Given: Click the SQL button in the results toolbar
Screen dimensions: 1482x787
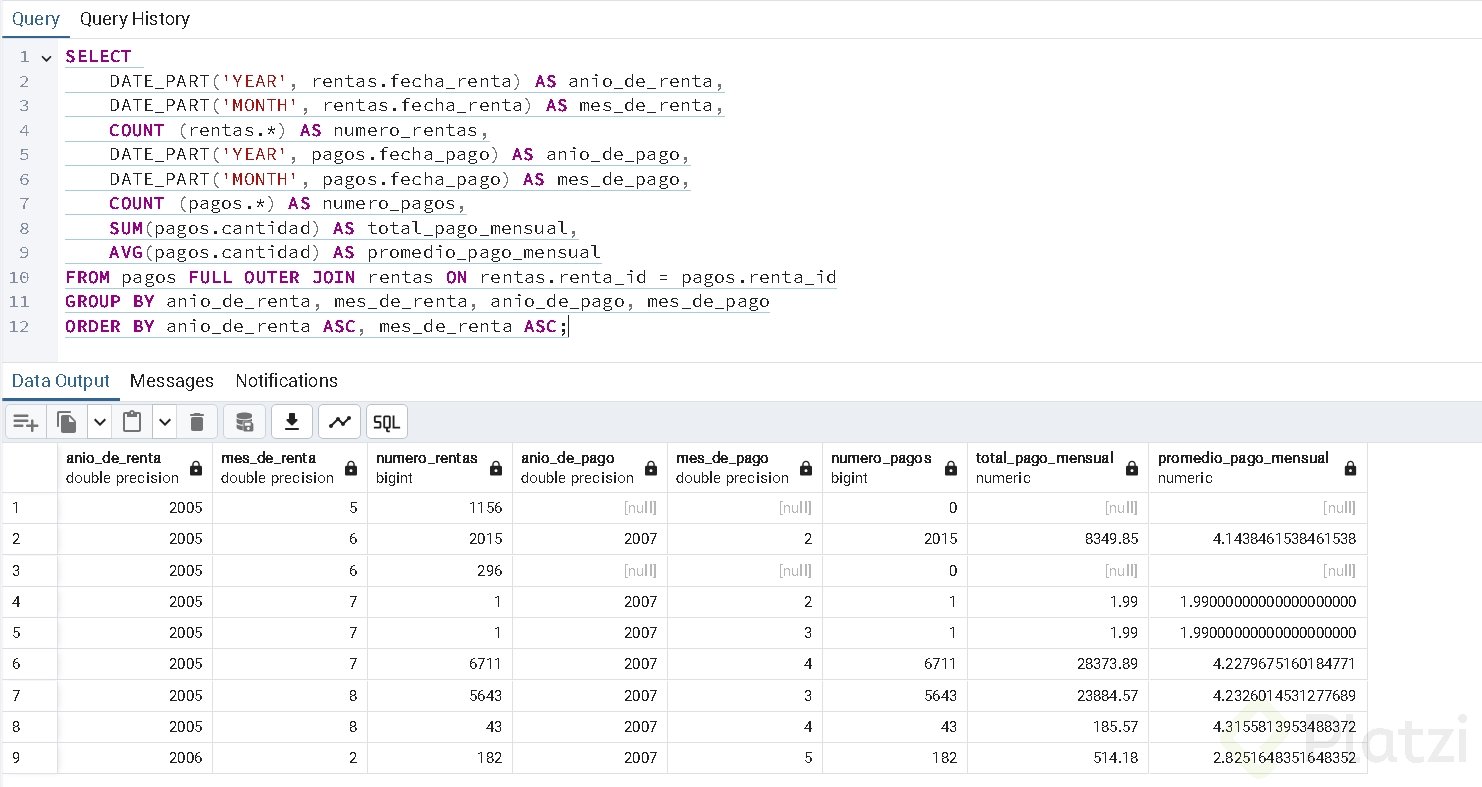Looking at the screenshot, I should click(387, 422).
